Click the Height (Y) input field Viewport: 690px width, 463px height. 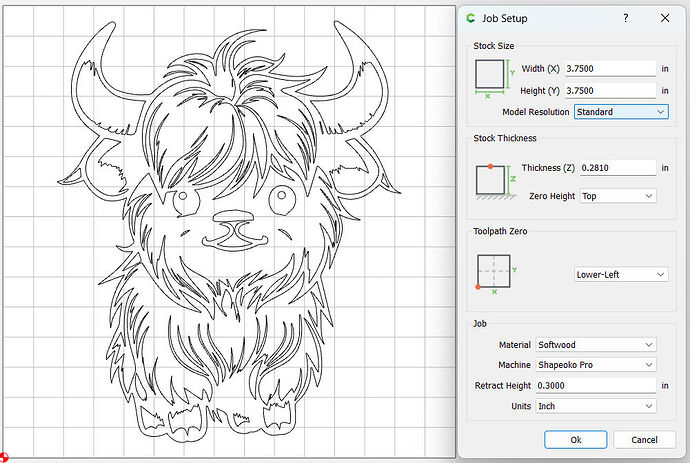[x=610, y=91]
